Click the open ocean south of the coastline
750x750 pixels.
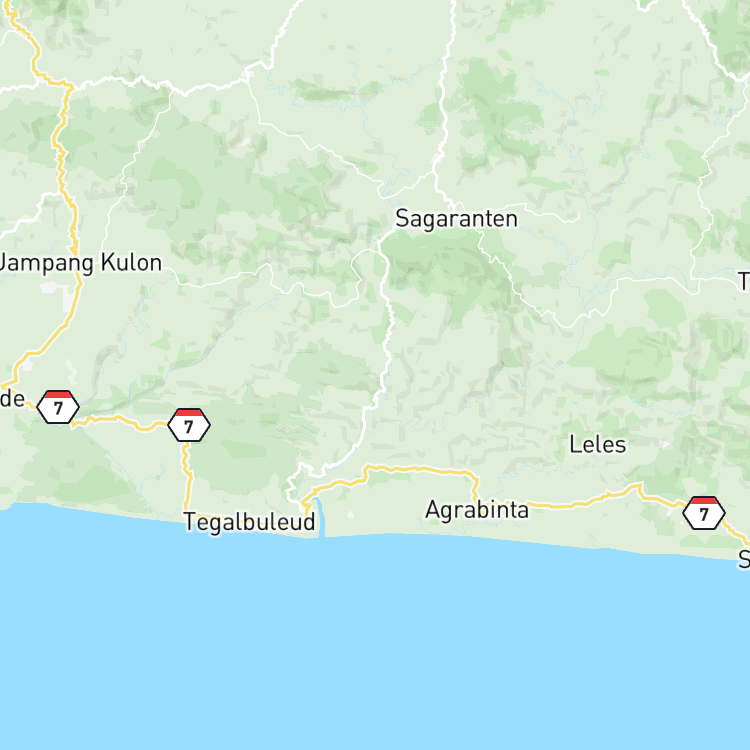click(375, 646)
